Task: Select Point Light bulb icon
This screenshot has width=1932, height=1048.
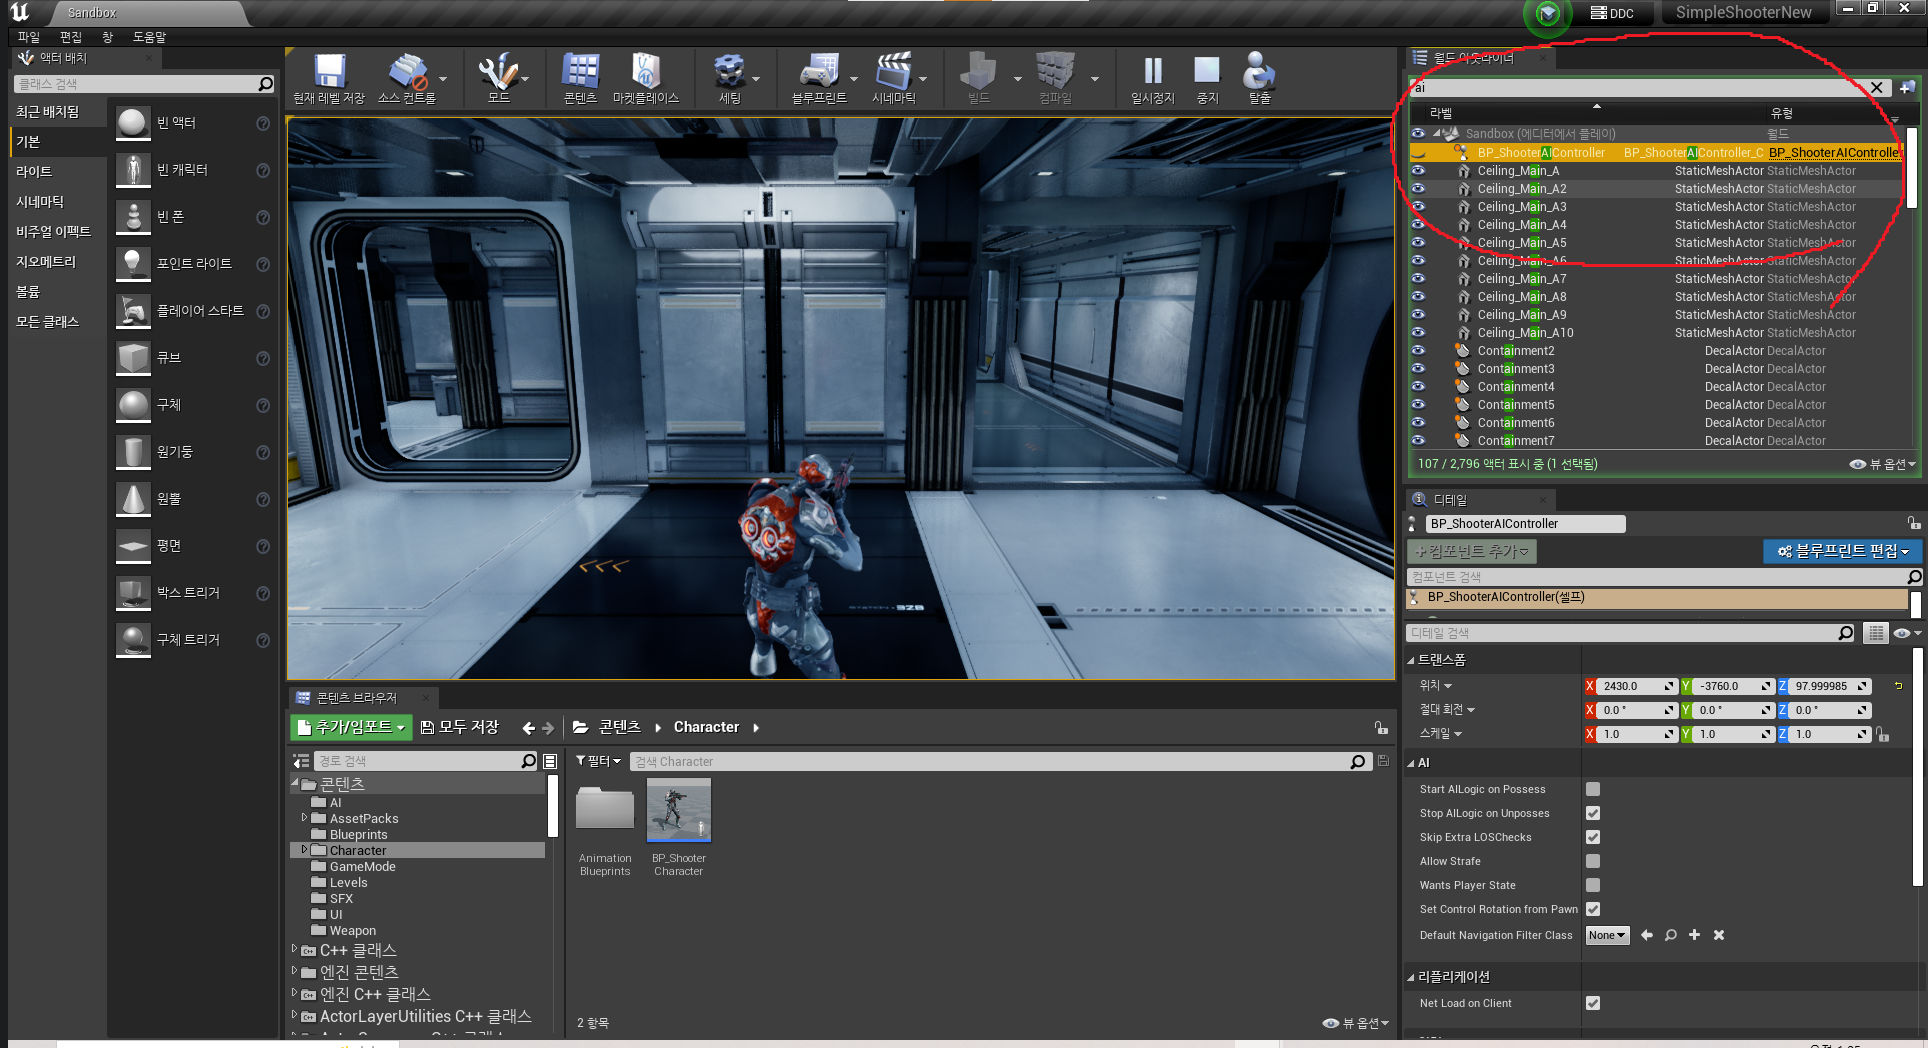Action: (132, 264)
